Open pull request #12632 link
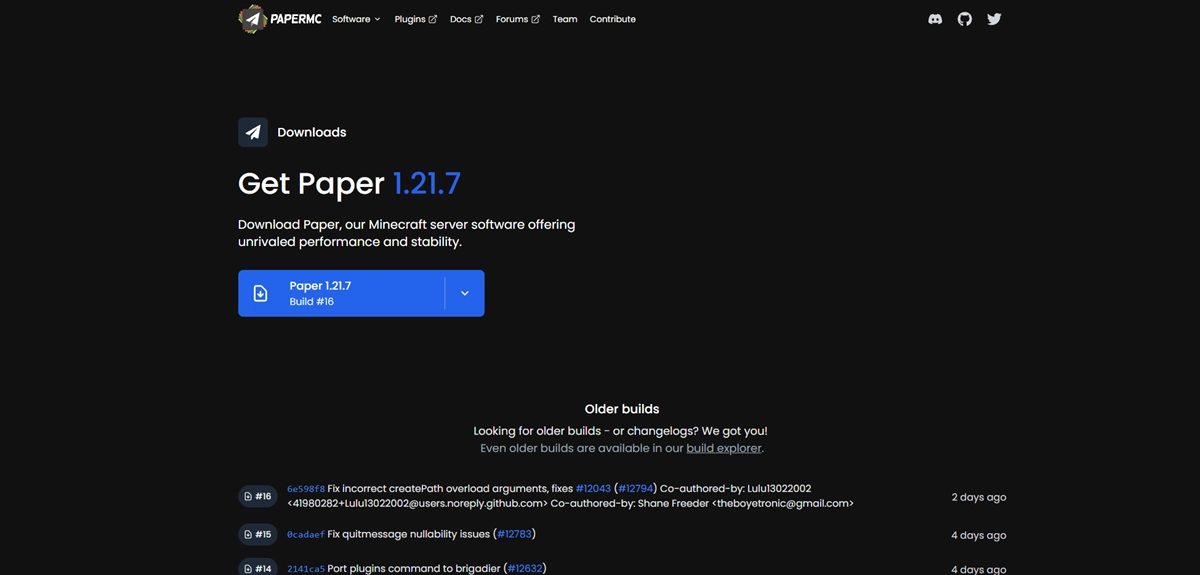This screenshot has width=1200, height=575. click(525, 568)
